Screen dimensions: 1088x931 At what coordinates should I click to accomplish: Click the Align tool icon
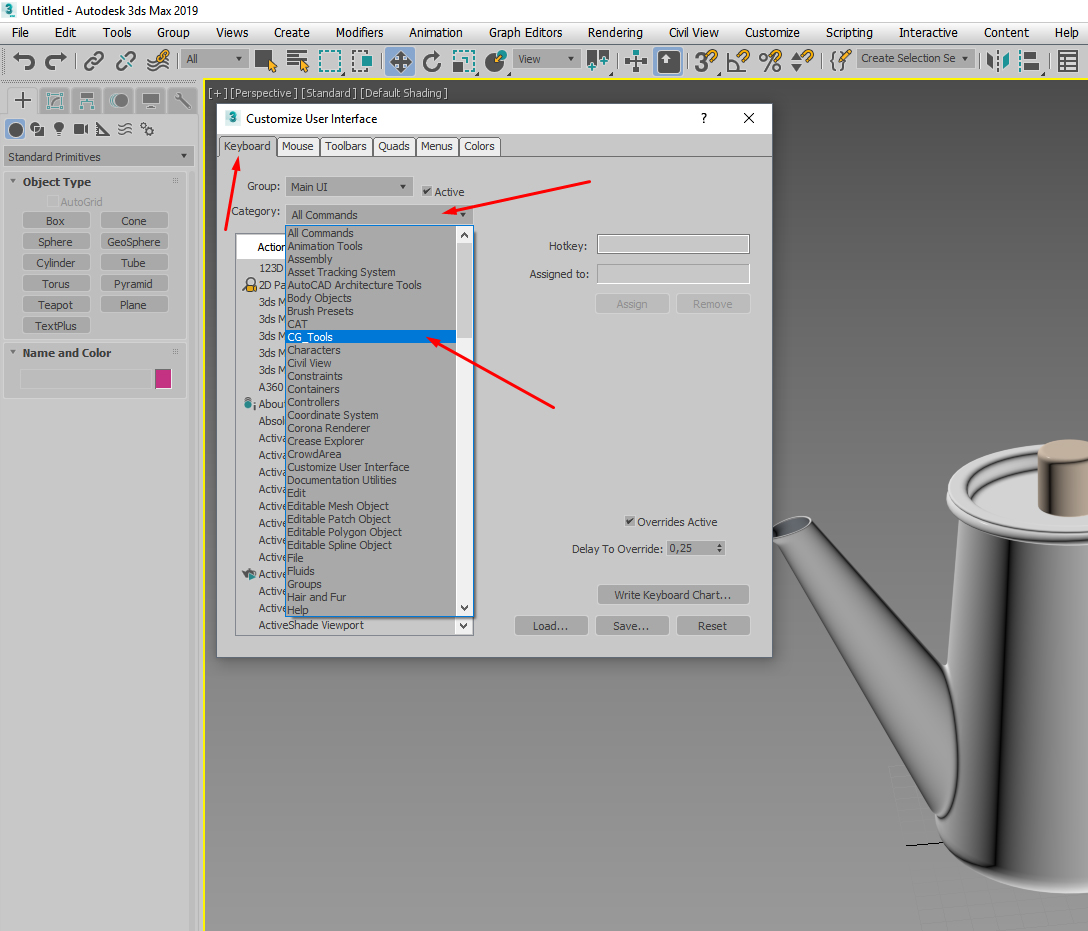pos(1030,61)
